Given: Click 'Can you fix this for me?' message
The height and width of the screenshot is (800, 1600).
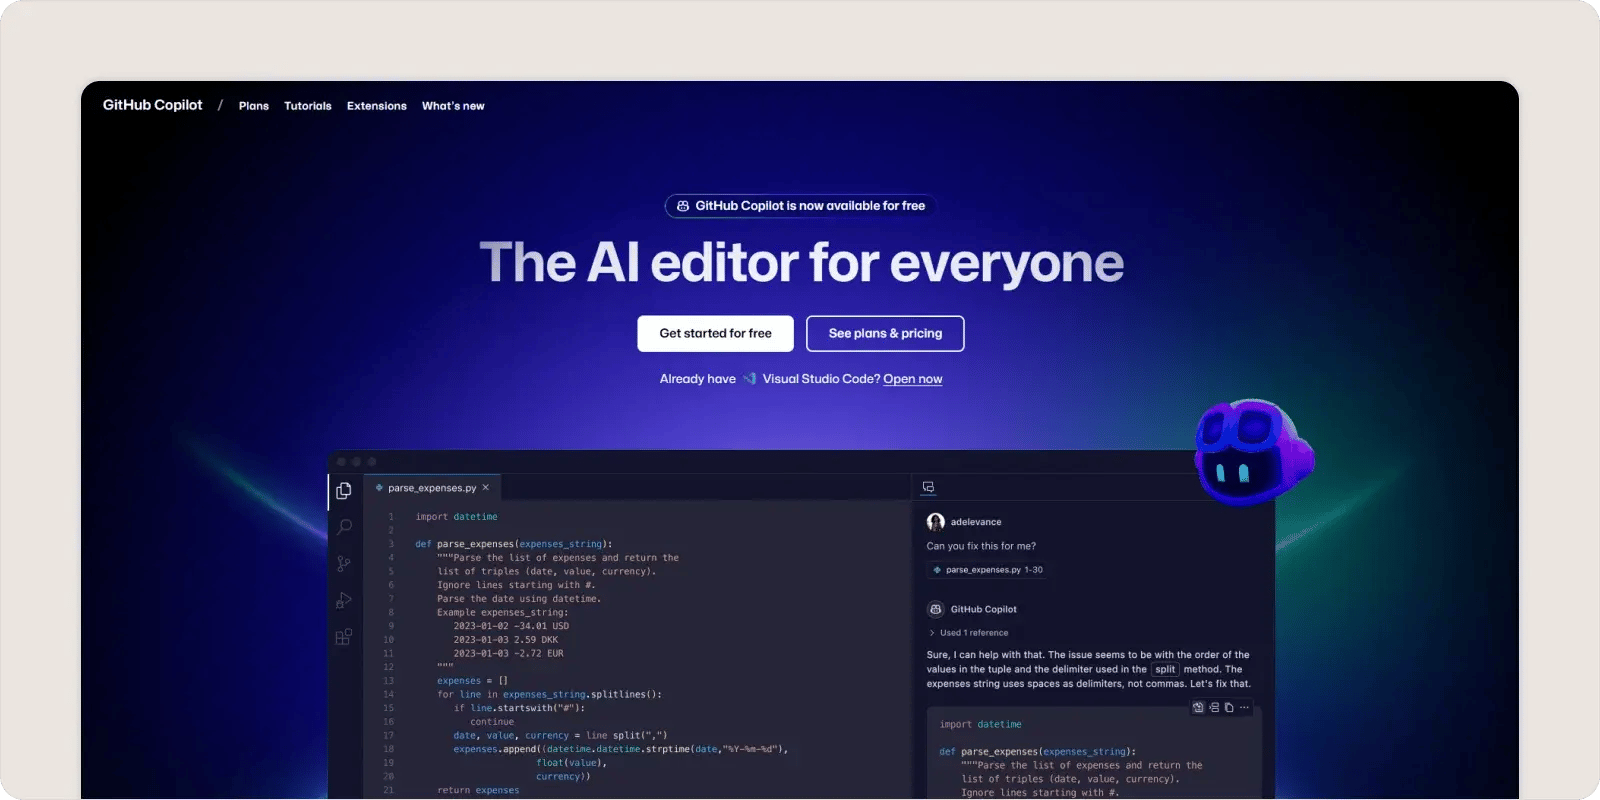Looking at the screenshot, I should 981,546.
